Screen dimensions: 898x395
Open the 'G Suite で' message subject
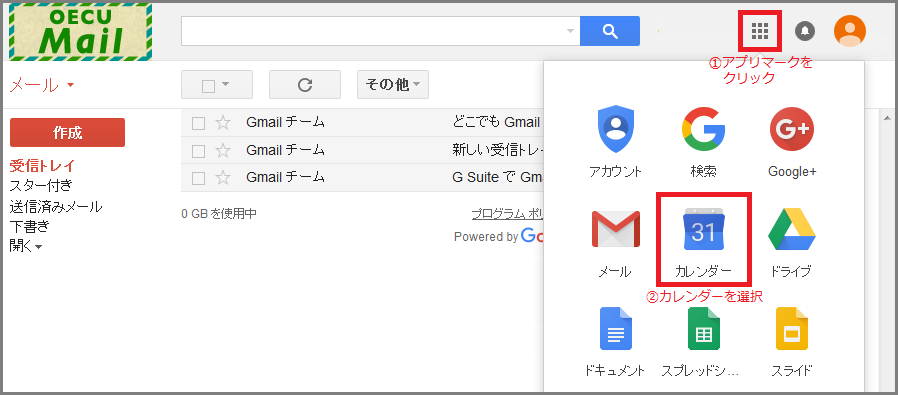coord(497,178)
